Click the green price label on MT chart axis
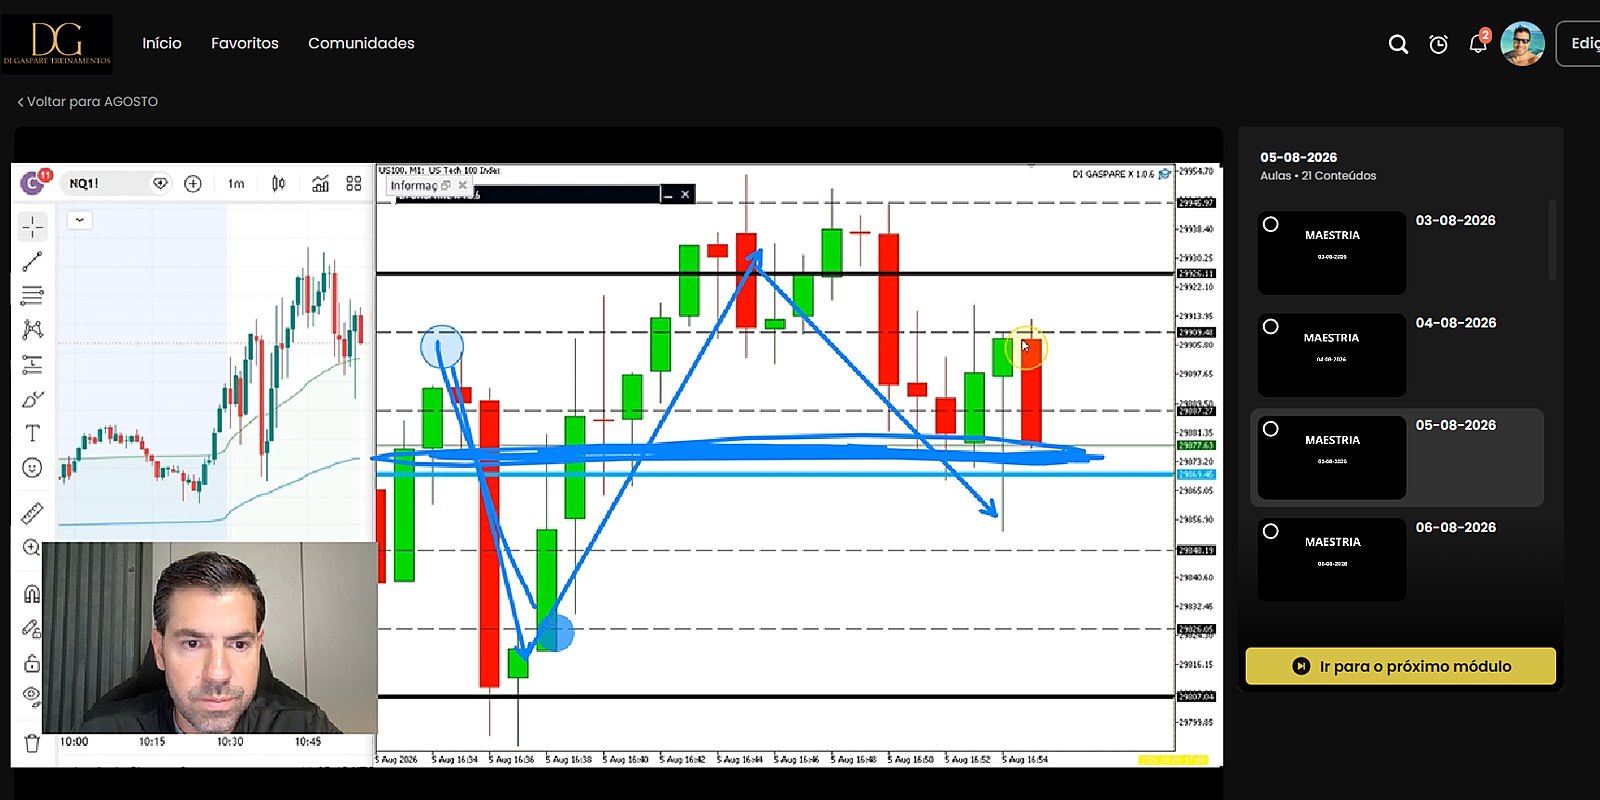 click(1195, 445)
